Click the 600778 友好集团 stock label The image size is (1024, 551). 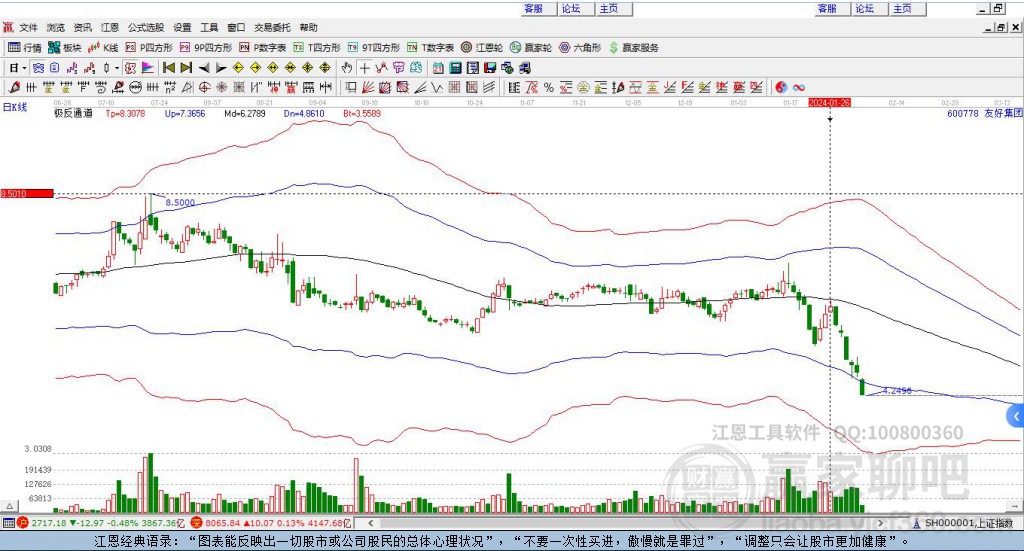(984, 114)
